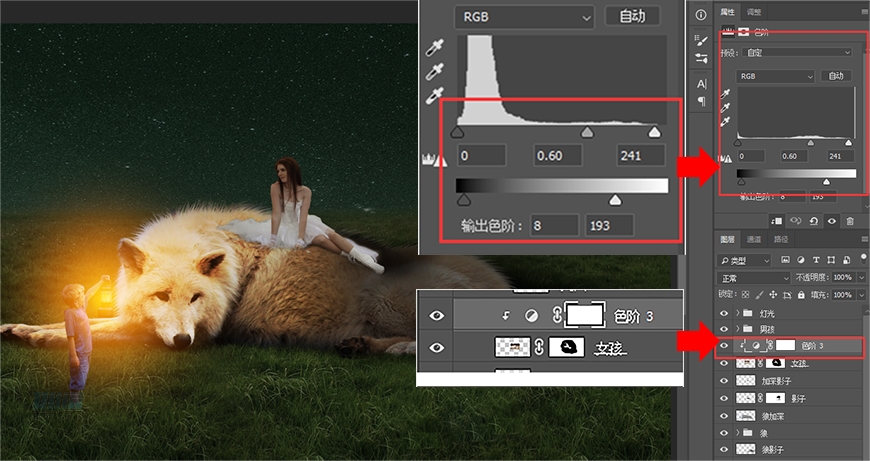Filter layers by type layers icon
870x461 pixels.
(816, 260)
